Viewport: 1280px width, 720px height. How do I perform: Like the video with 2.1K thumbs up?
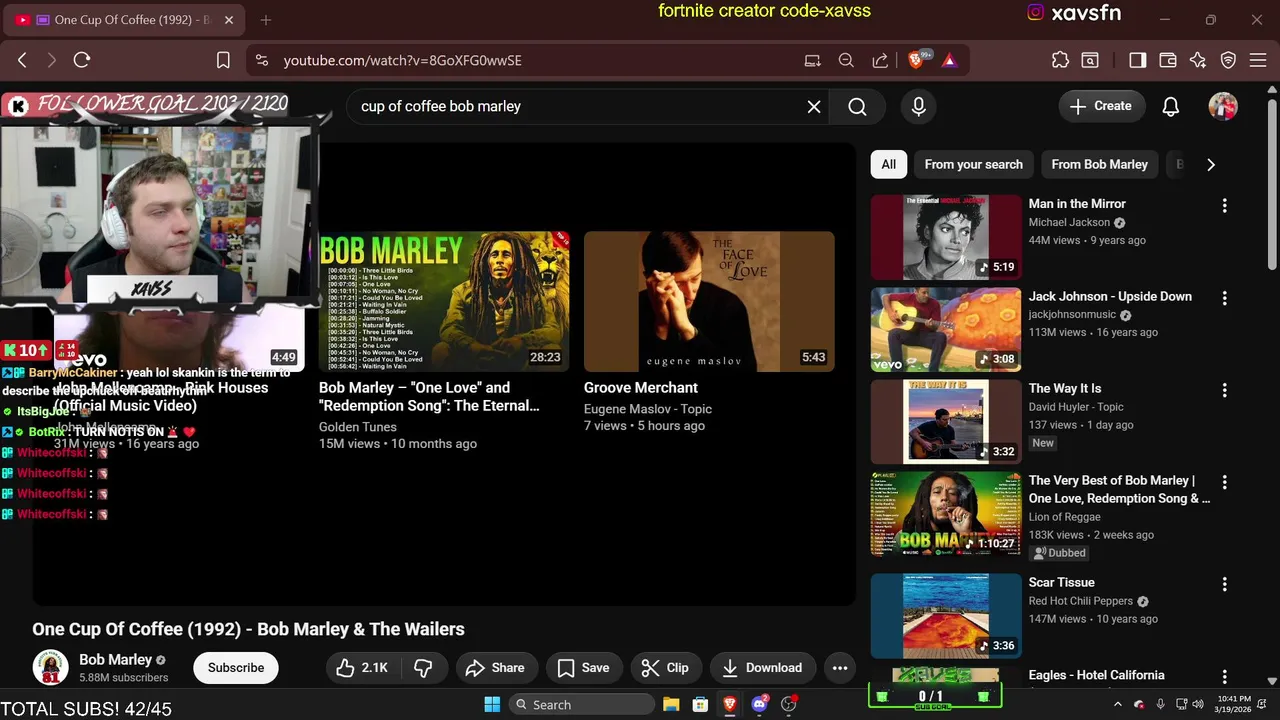(363, 668)
